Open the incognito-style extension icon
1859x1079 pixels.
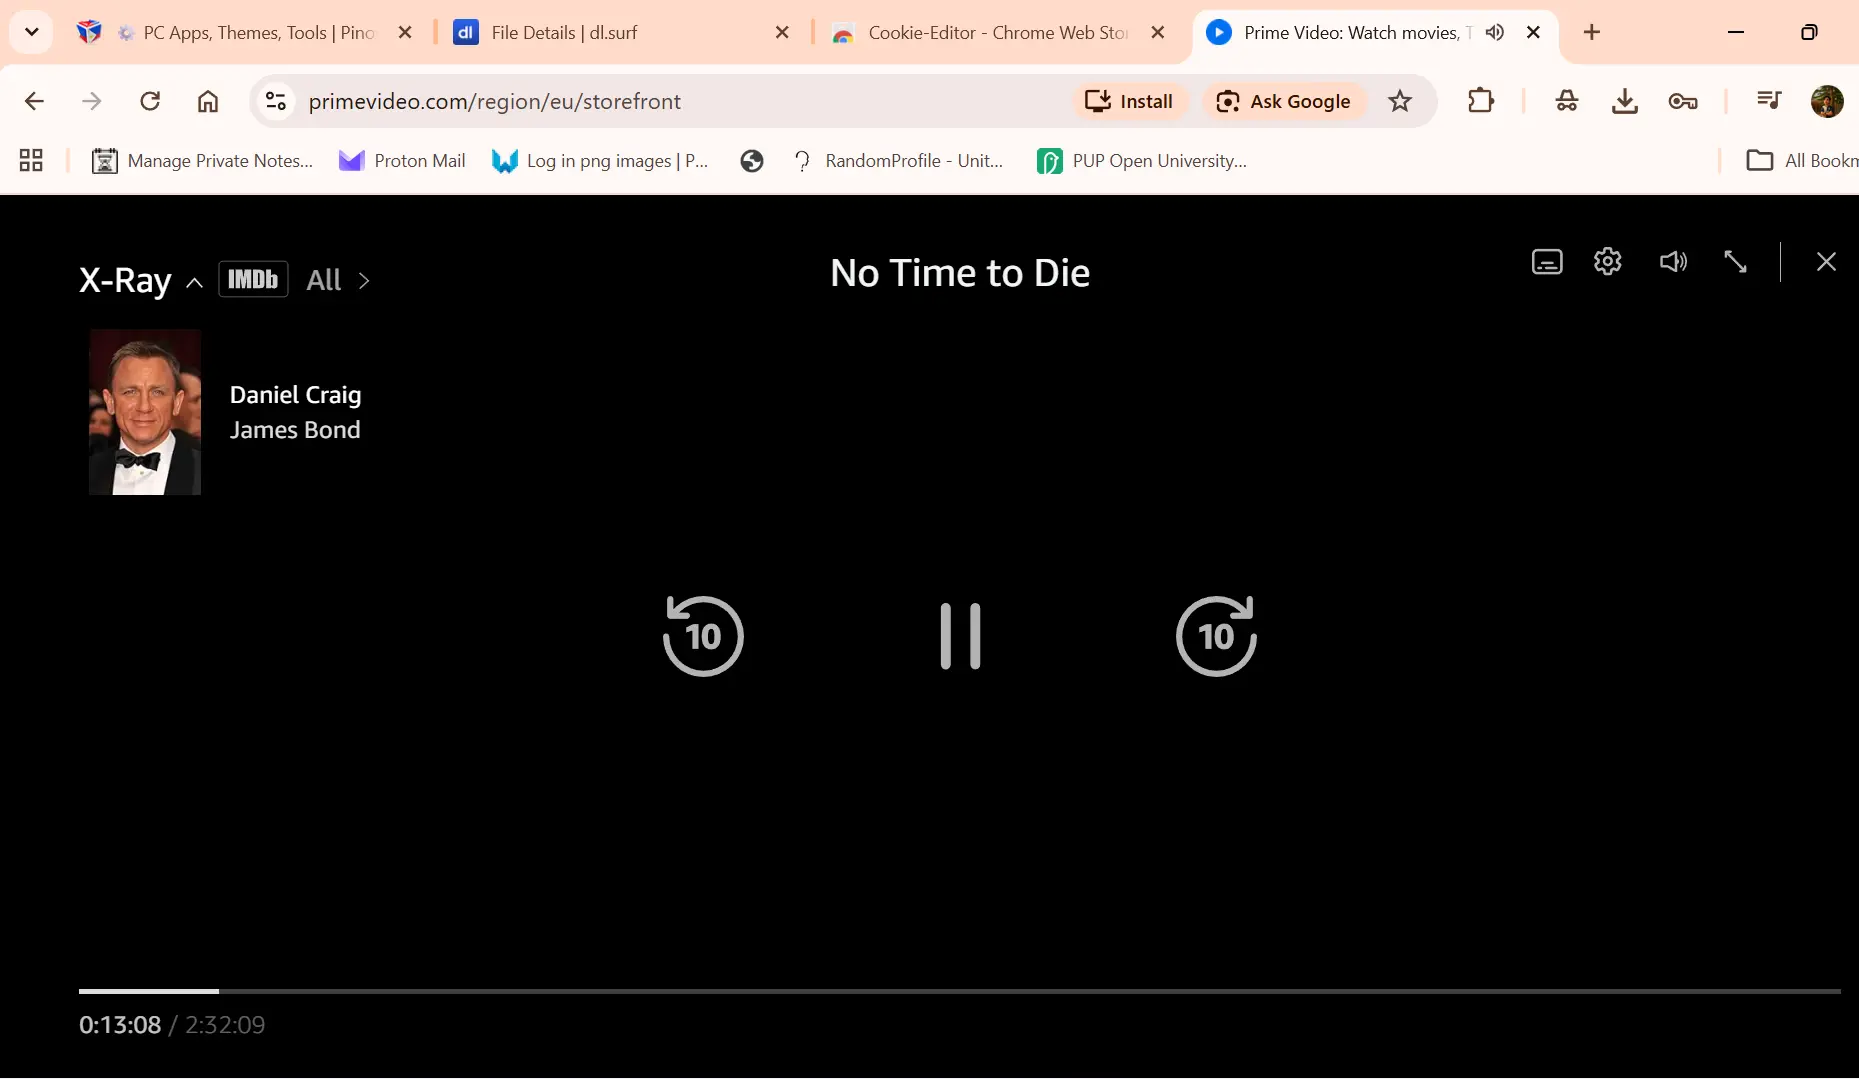point(1567,101)
